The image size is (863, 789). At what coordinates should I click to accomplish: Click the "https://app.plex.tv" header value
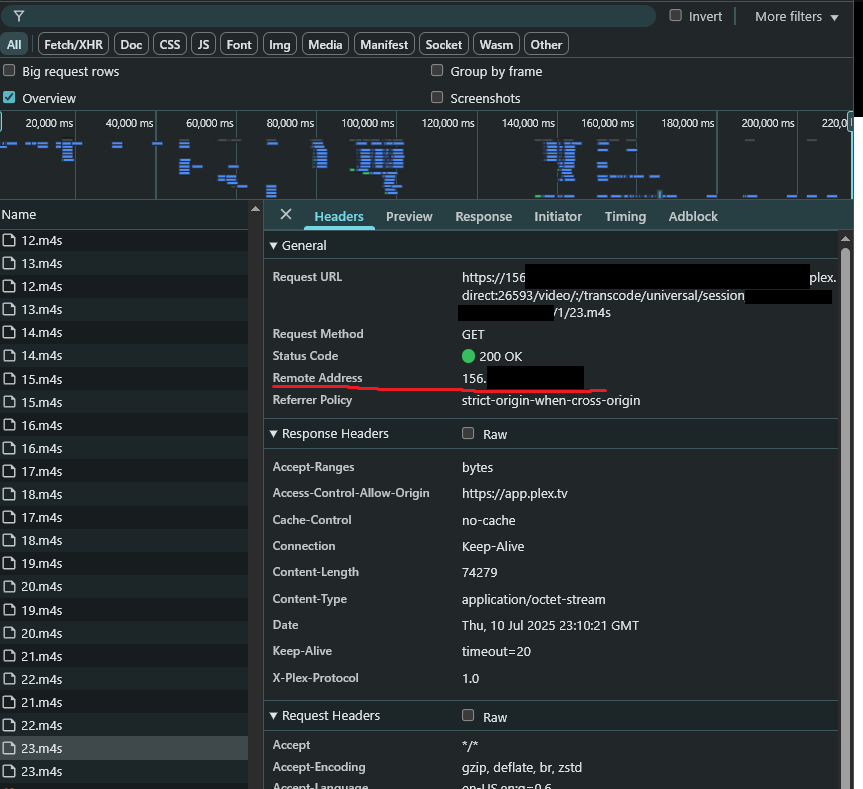click(515, 494)
